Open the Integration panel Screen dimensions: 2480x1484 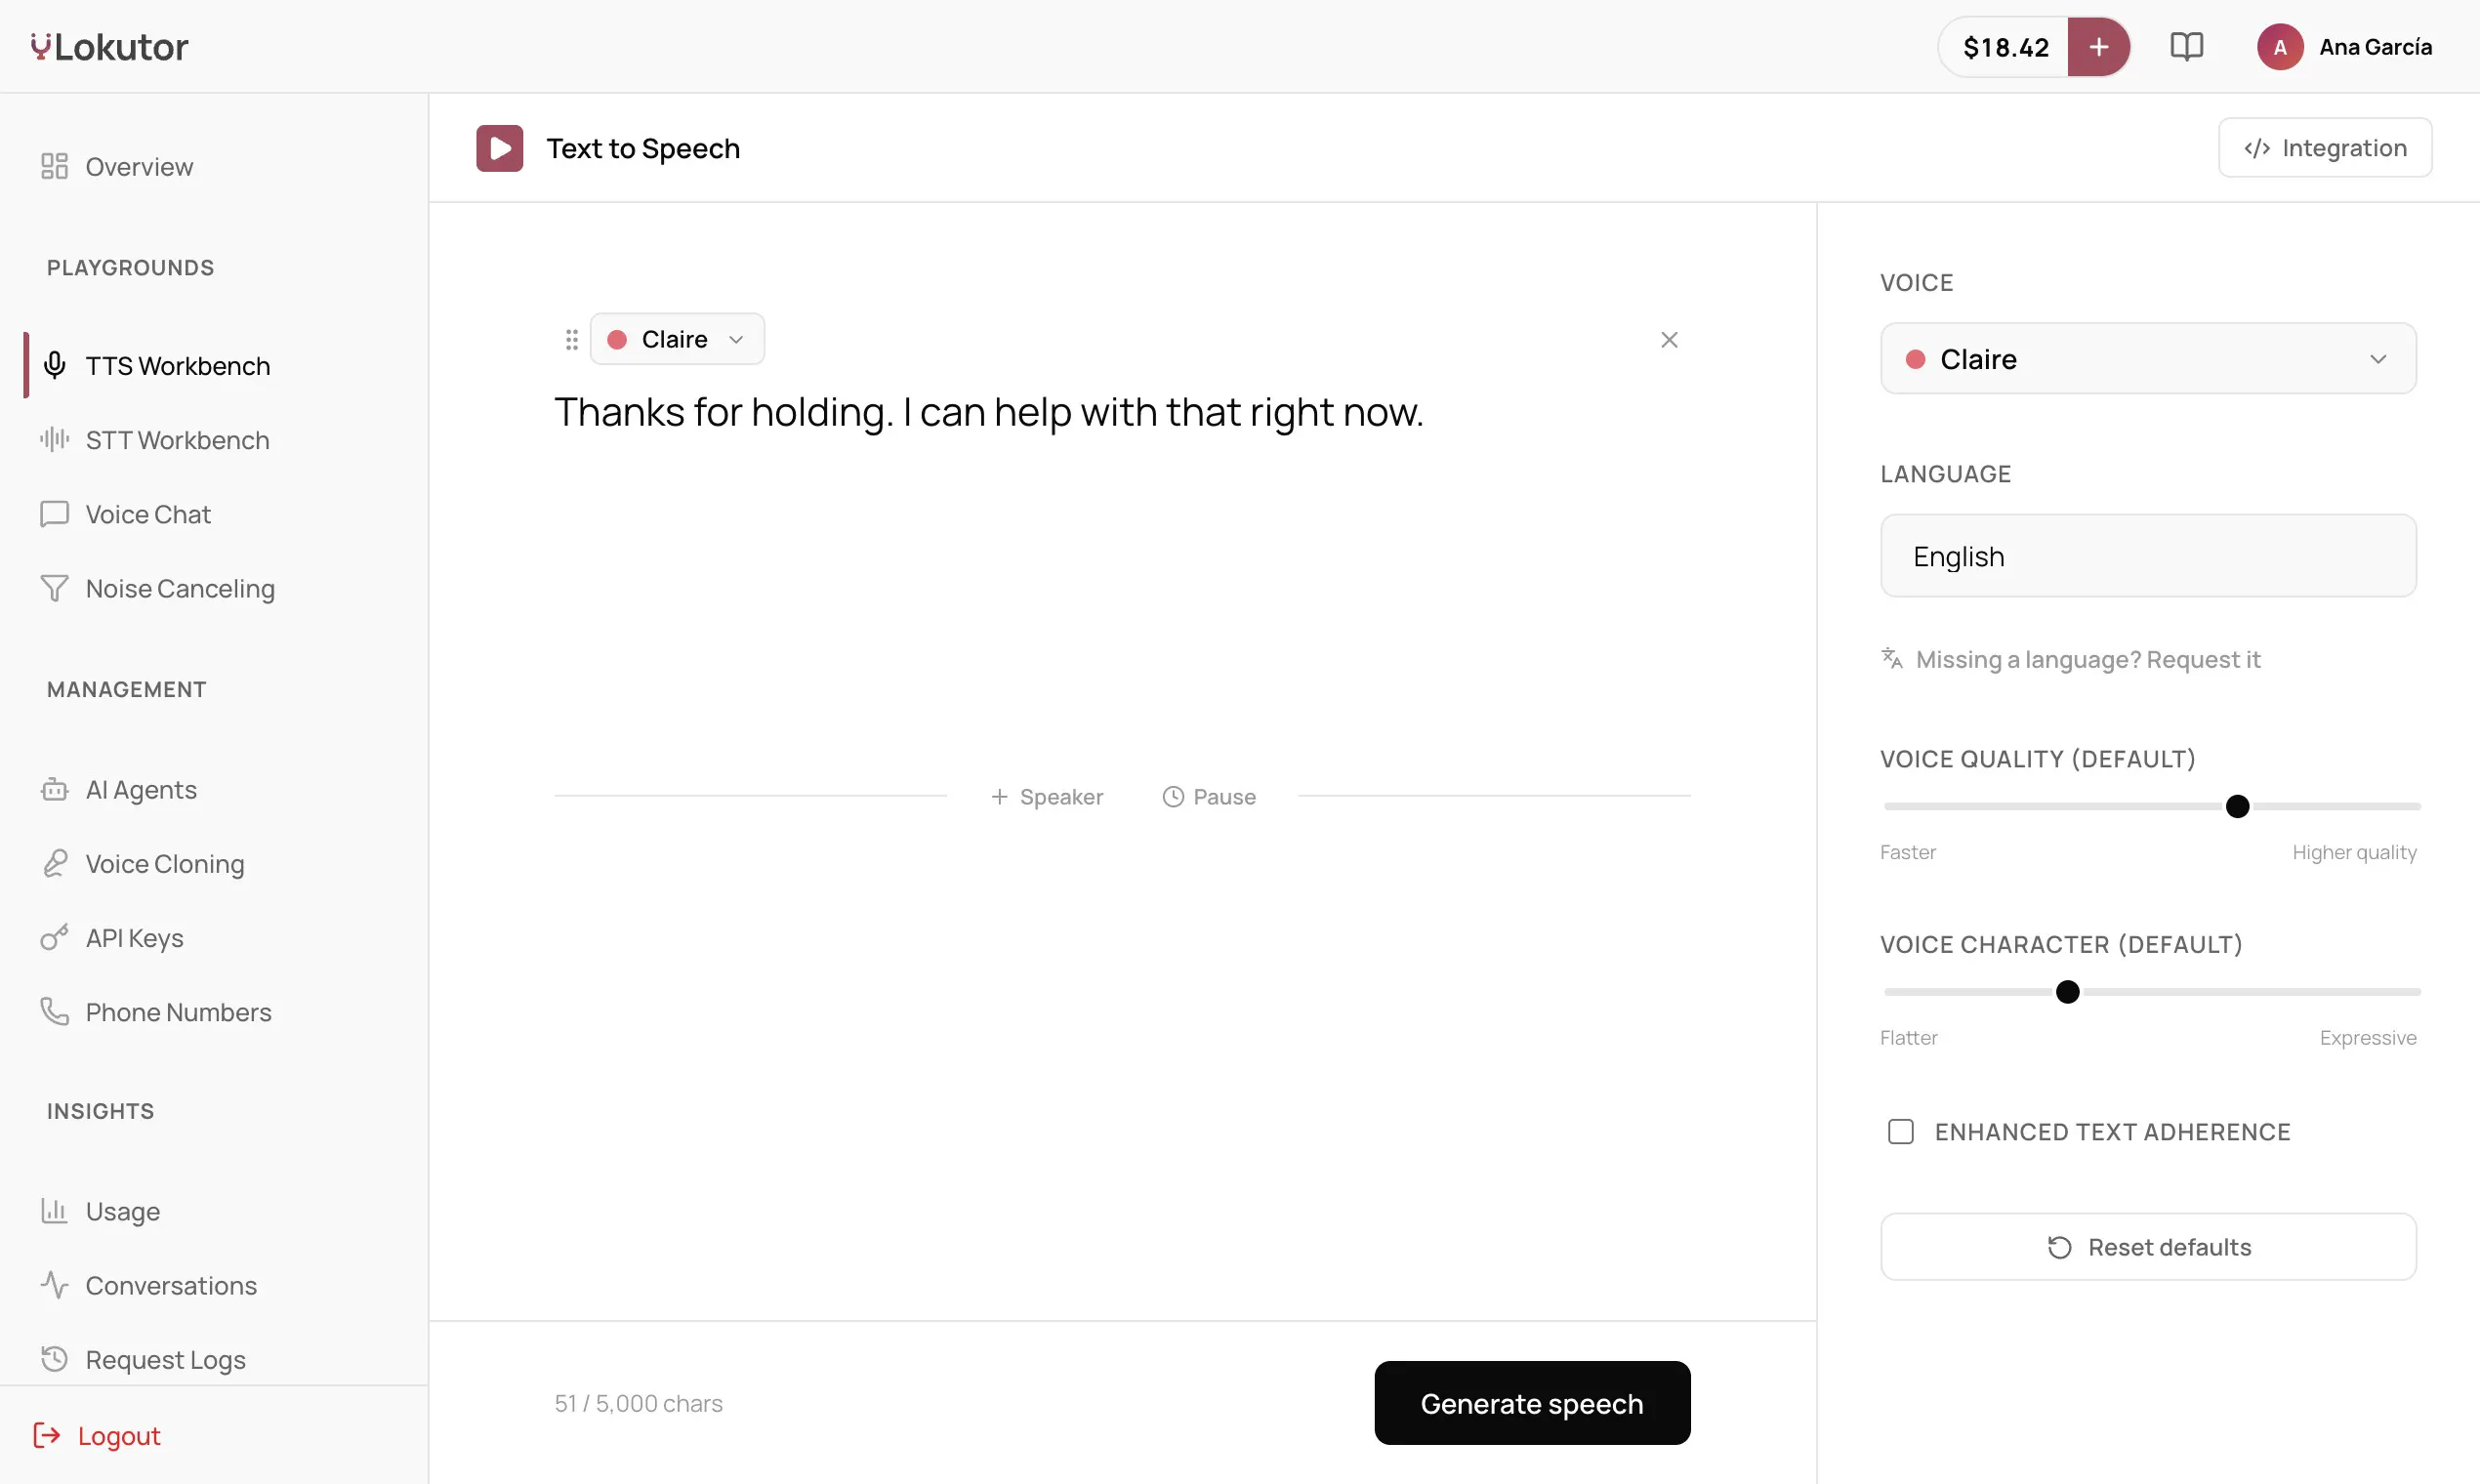[x=2325, y=148]
